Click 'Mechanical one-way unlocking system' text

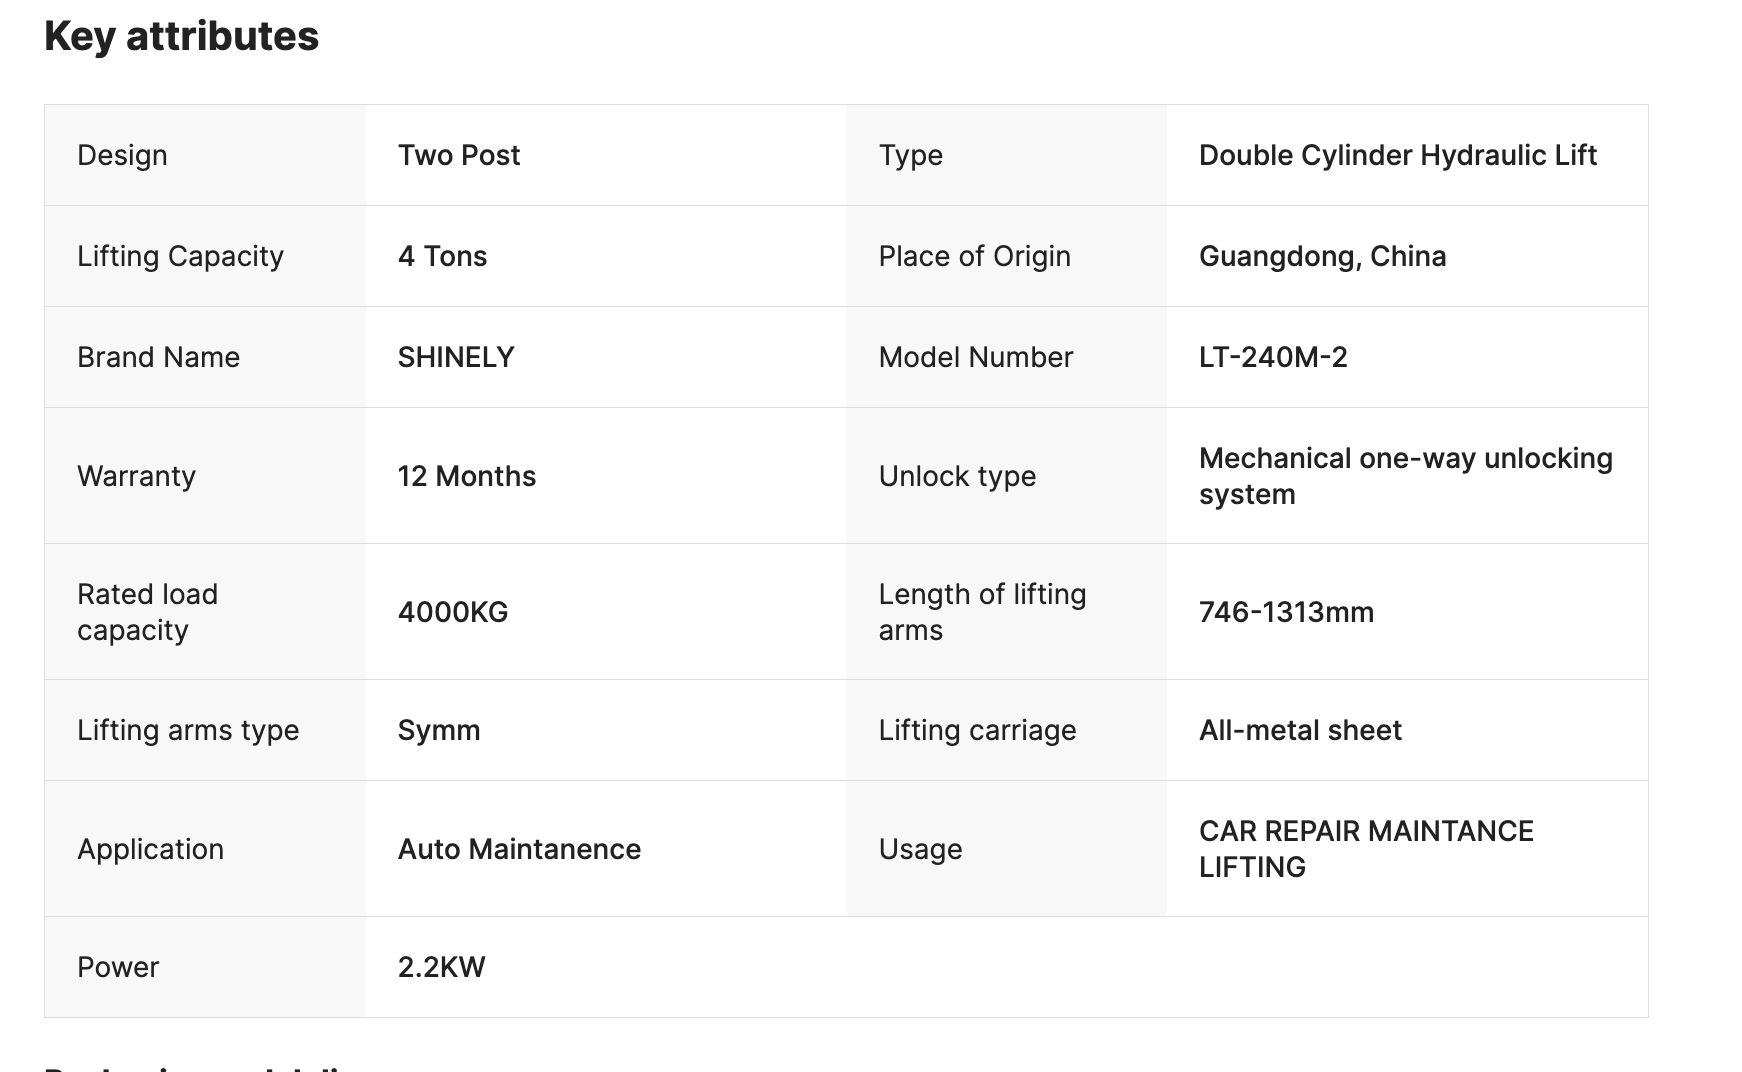[1405, 476]
